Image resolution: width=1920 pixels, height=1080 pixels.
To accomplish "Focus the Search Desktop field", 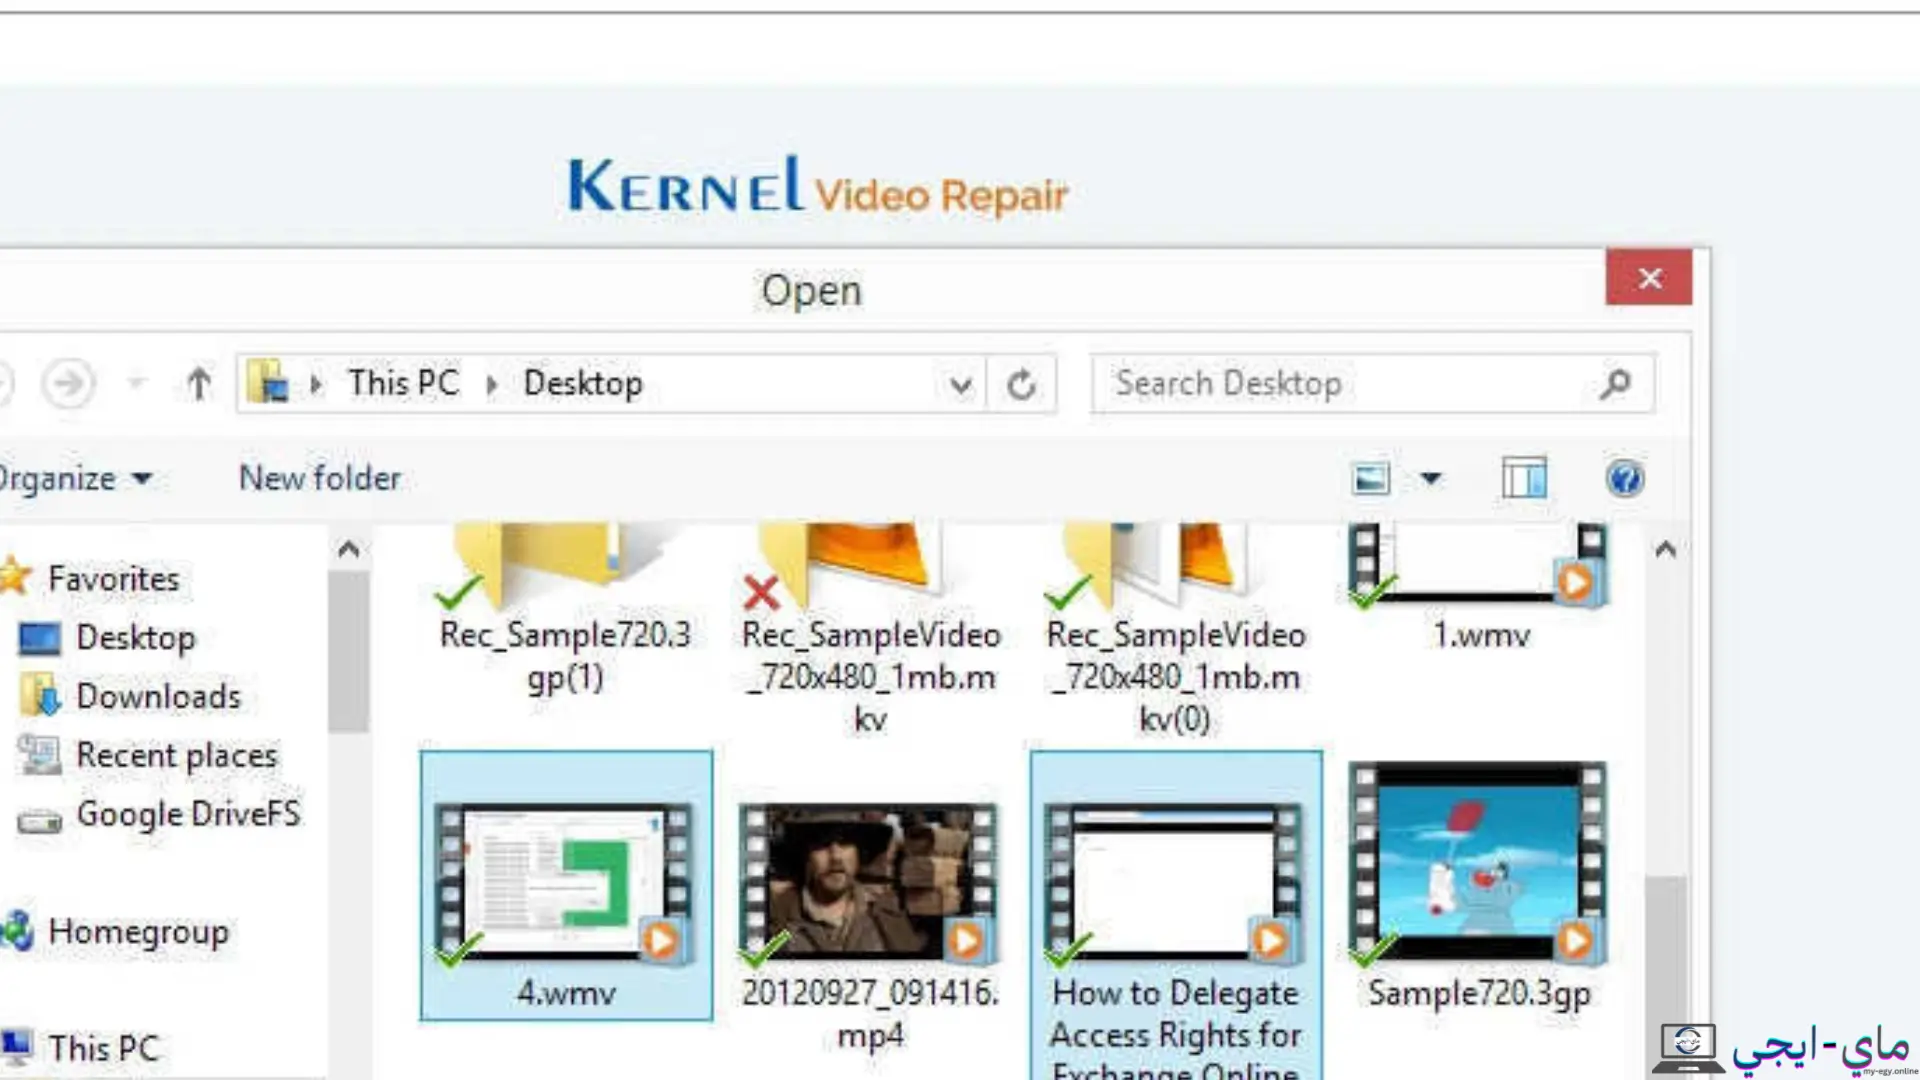I will (1372, 384).
